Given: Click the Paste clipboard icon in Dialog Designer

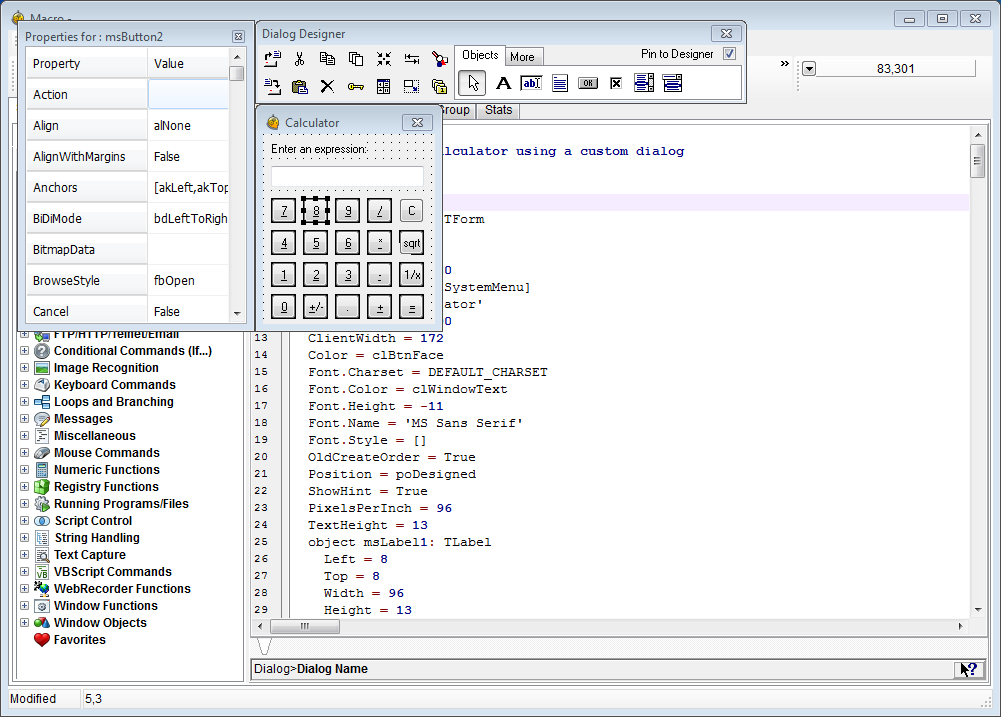Looking at the screenshot, I should click(x=299, y=86).
